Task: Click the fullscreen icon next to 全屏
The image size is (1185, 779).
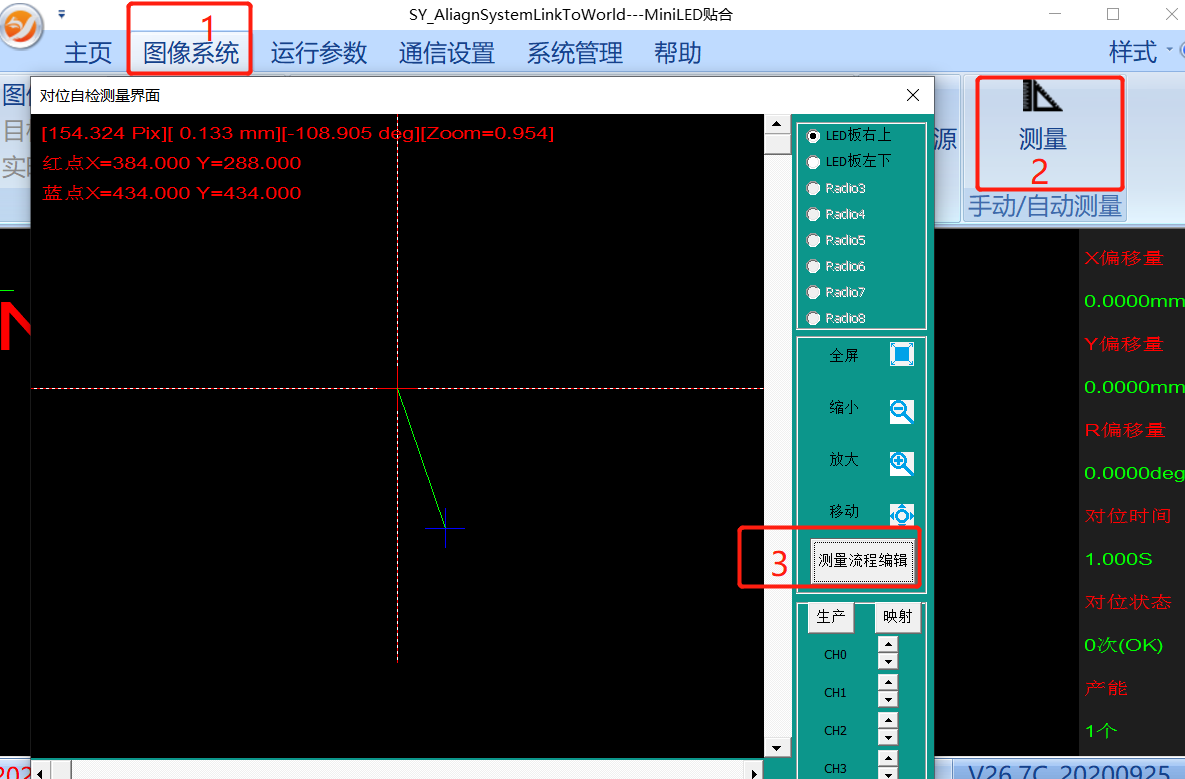Action: click(902, 355)
